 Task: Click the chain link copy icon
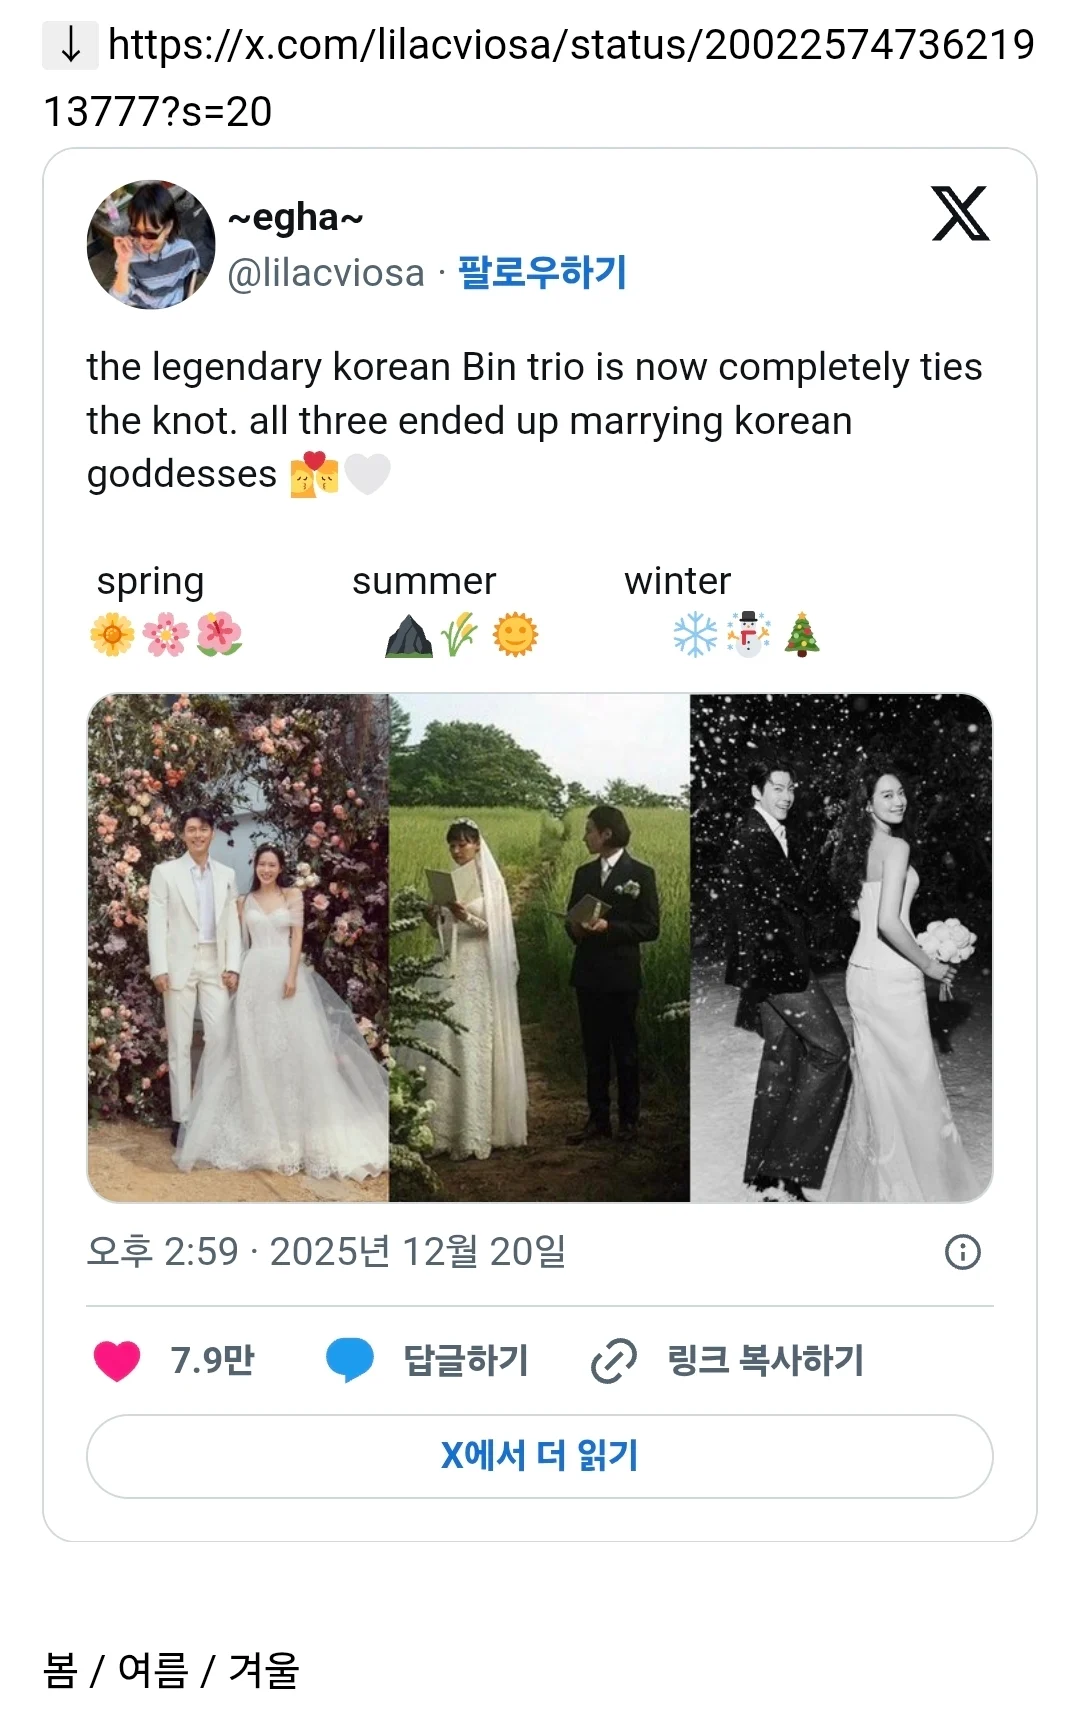coord(613,1361)
